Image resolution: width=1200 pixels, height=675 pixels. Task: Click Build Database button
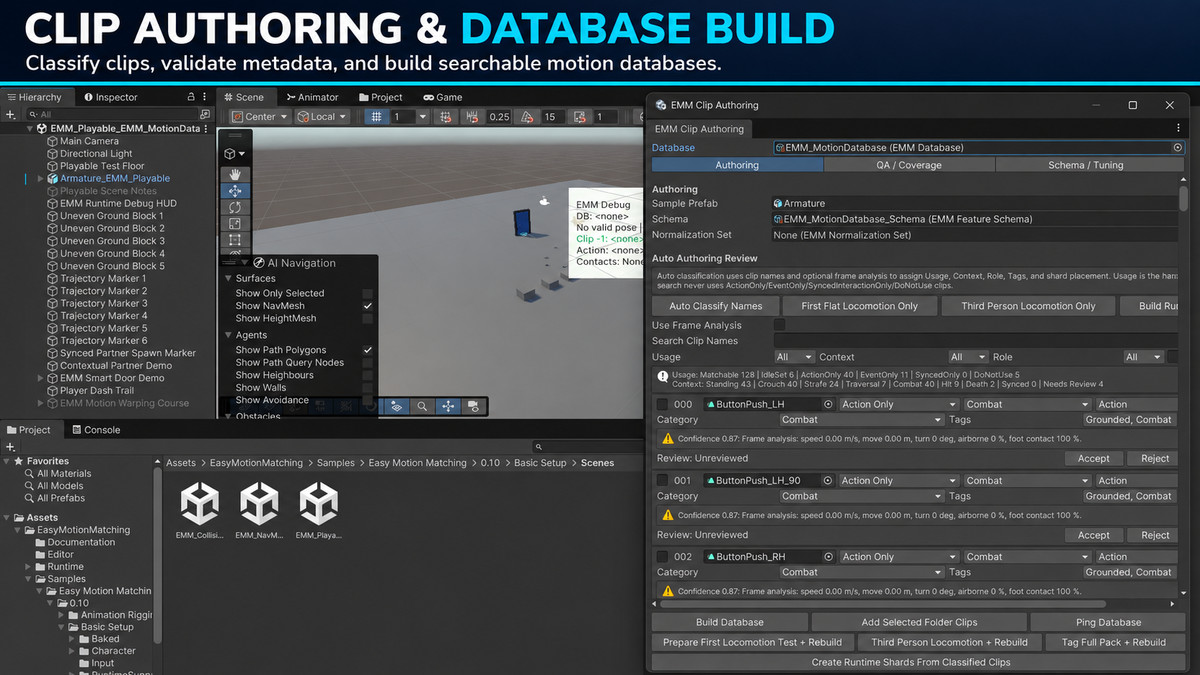pyautogui.click(x=729, y=622)
